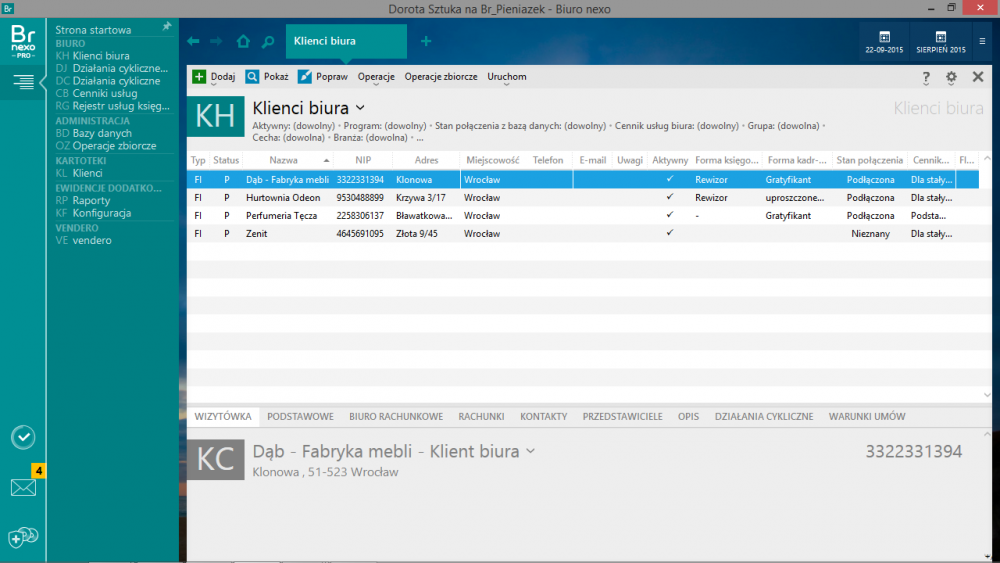
Task: Open the Operacje zbiorcze dropdown menu
Action: [440, 77]
